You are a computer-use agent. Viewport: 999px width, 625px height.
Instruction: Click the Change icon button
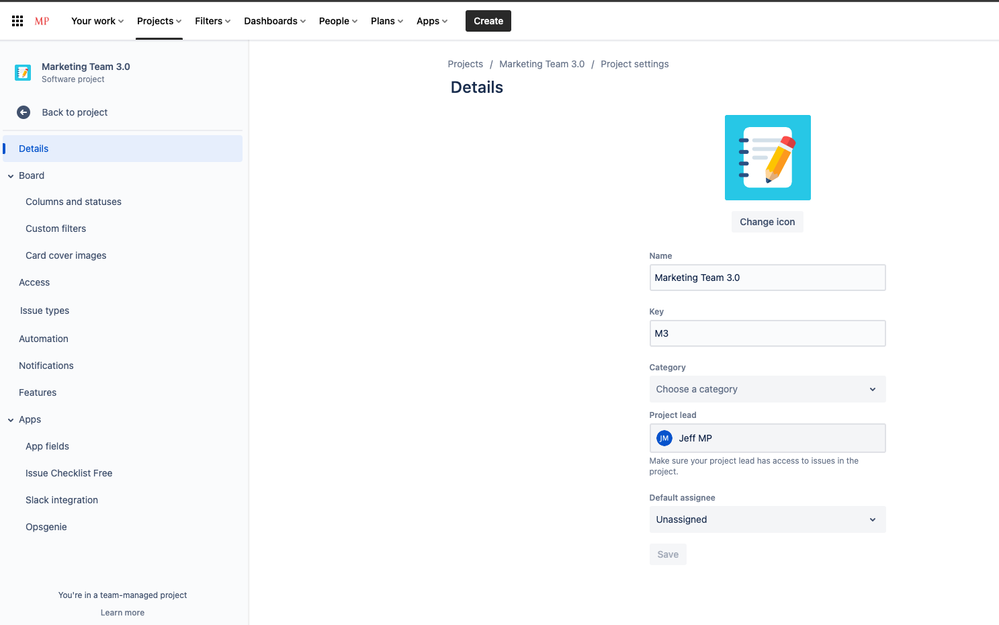click(767, 221)
